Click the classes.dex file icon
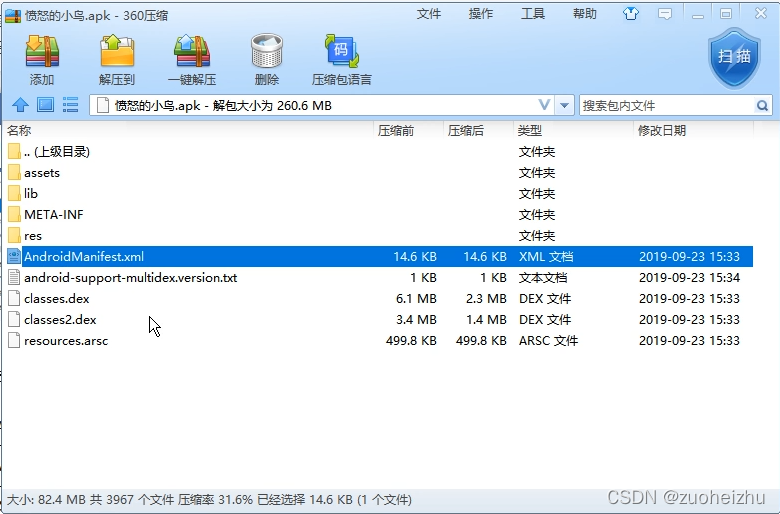The height and width of the screenshot is (514, 780). coord(14,299)
